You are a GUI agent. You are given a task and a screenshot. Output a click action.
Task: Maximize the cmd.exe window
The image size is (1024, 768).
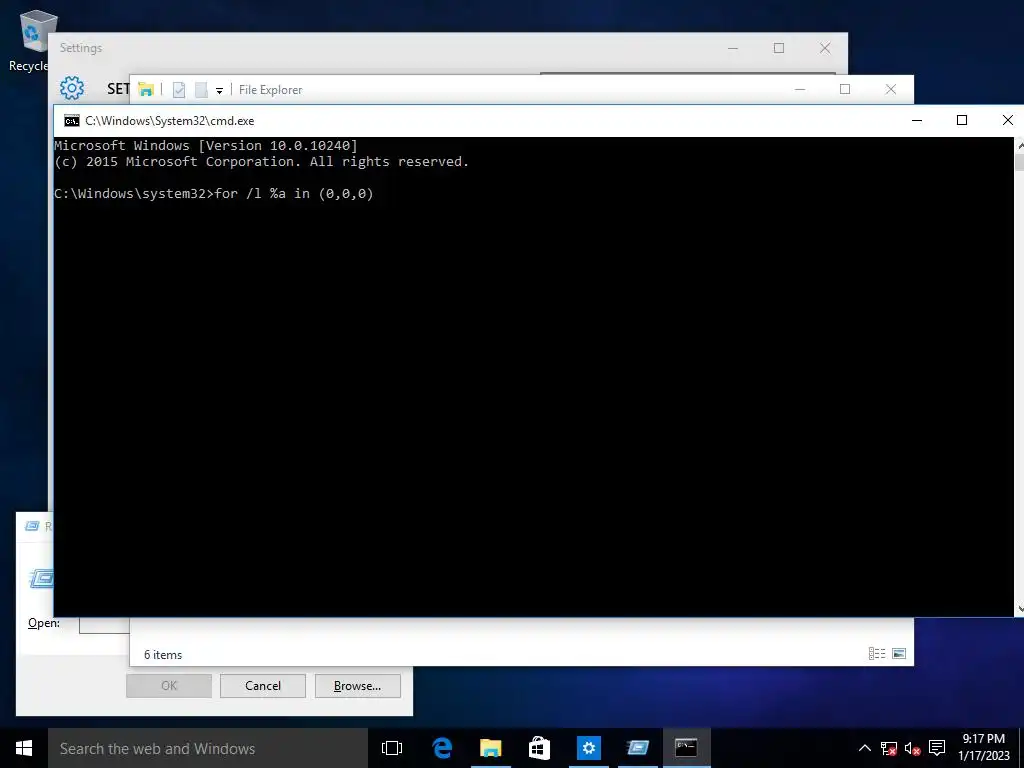962,120
